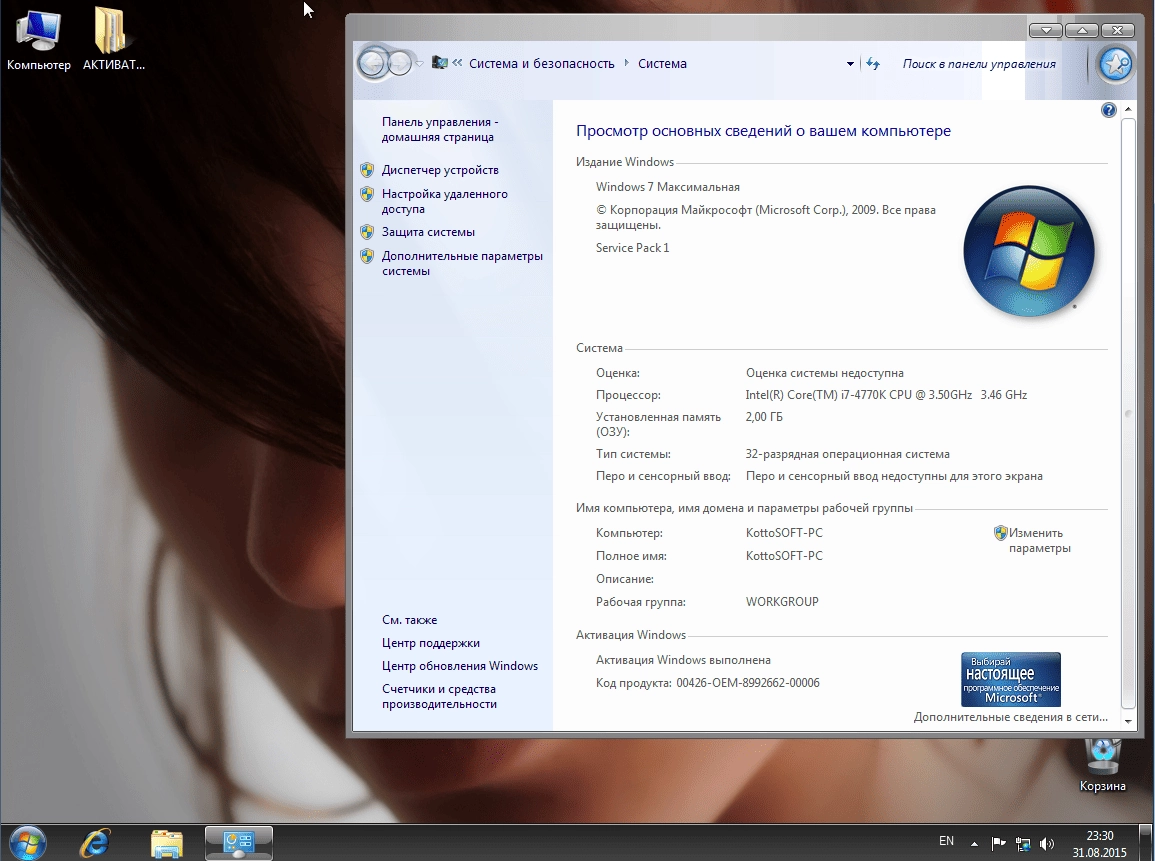The width and height of the screenshot is (1155, 861).
Task: Click the product code 00426-OEM-8992662-00006
Action: pos(748,683)
